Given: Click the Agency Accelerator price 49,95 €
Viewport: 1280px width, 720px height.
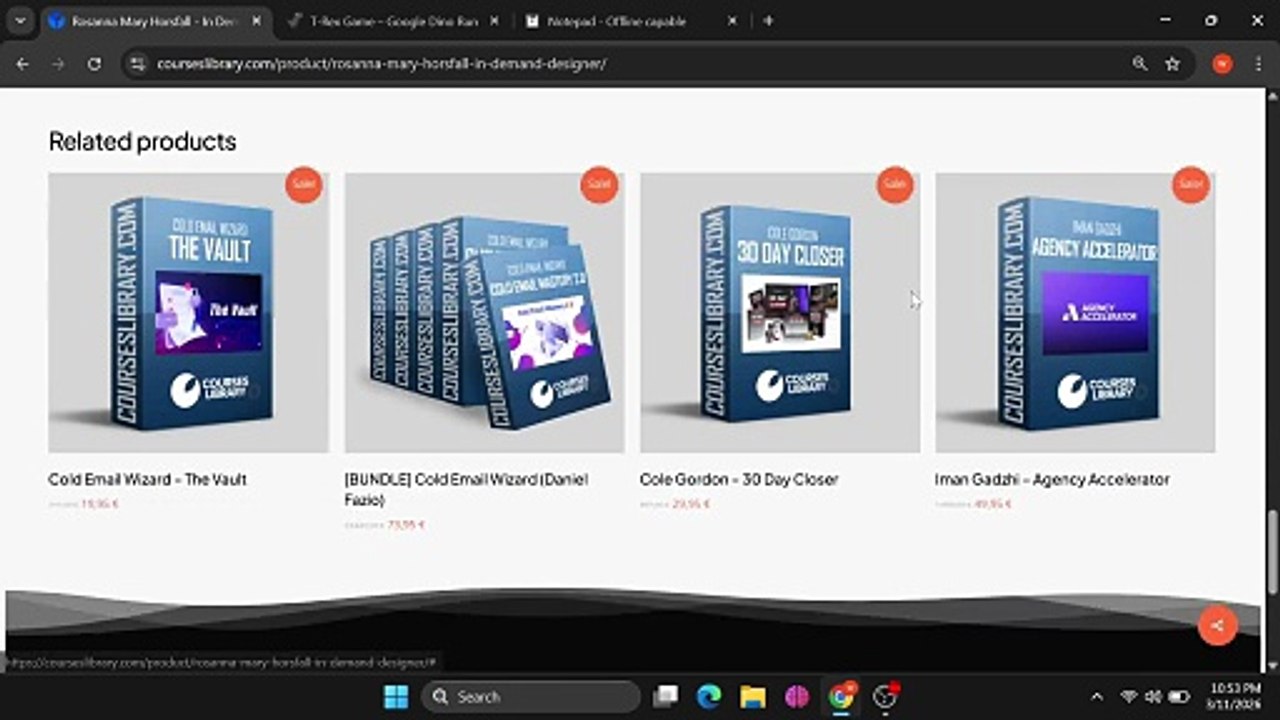Looking at the screenshot, I should [x=993, y=504].
